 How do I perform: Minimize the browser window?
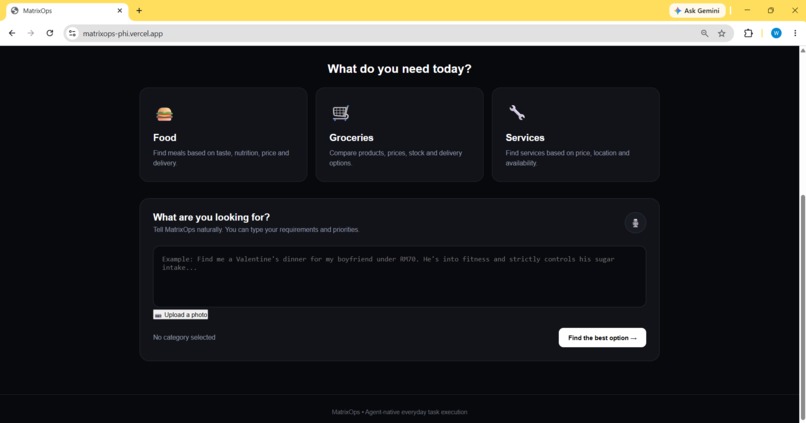[x=747, y=10]
